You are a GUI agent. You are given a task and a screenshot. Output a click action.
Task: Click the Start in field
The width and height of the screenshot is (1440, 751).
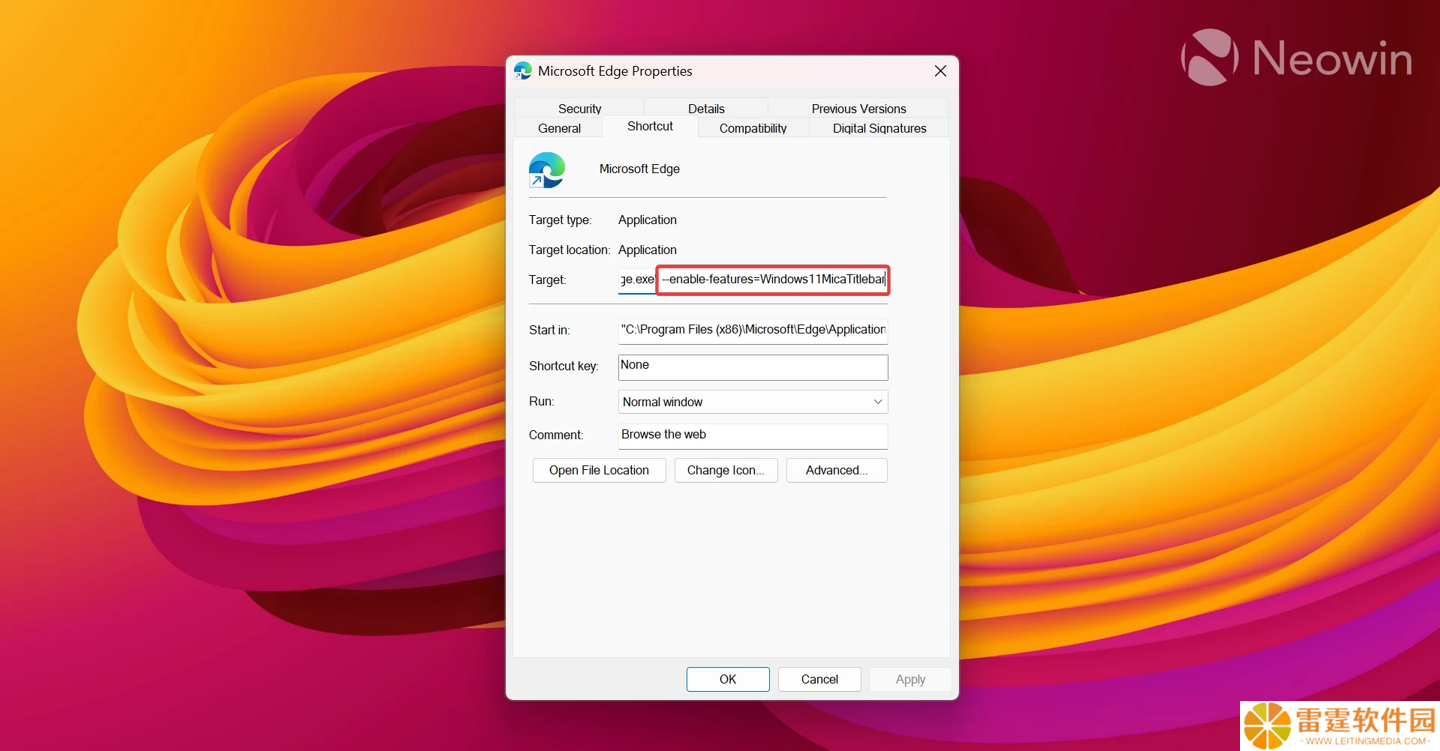tap(753, 330)
